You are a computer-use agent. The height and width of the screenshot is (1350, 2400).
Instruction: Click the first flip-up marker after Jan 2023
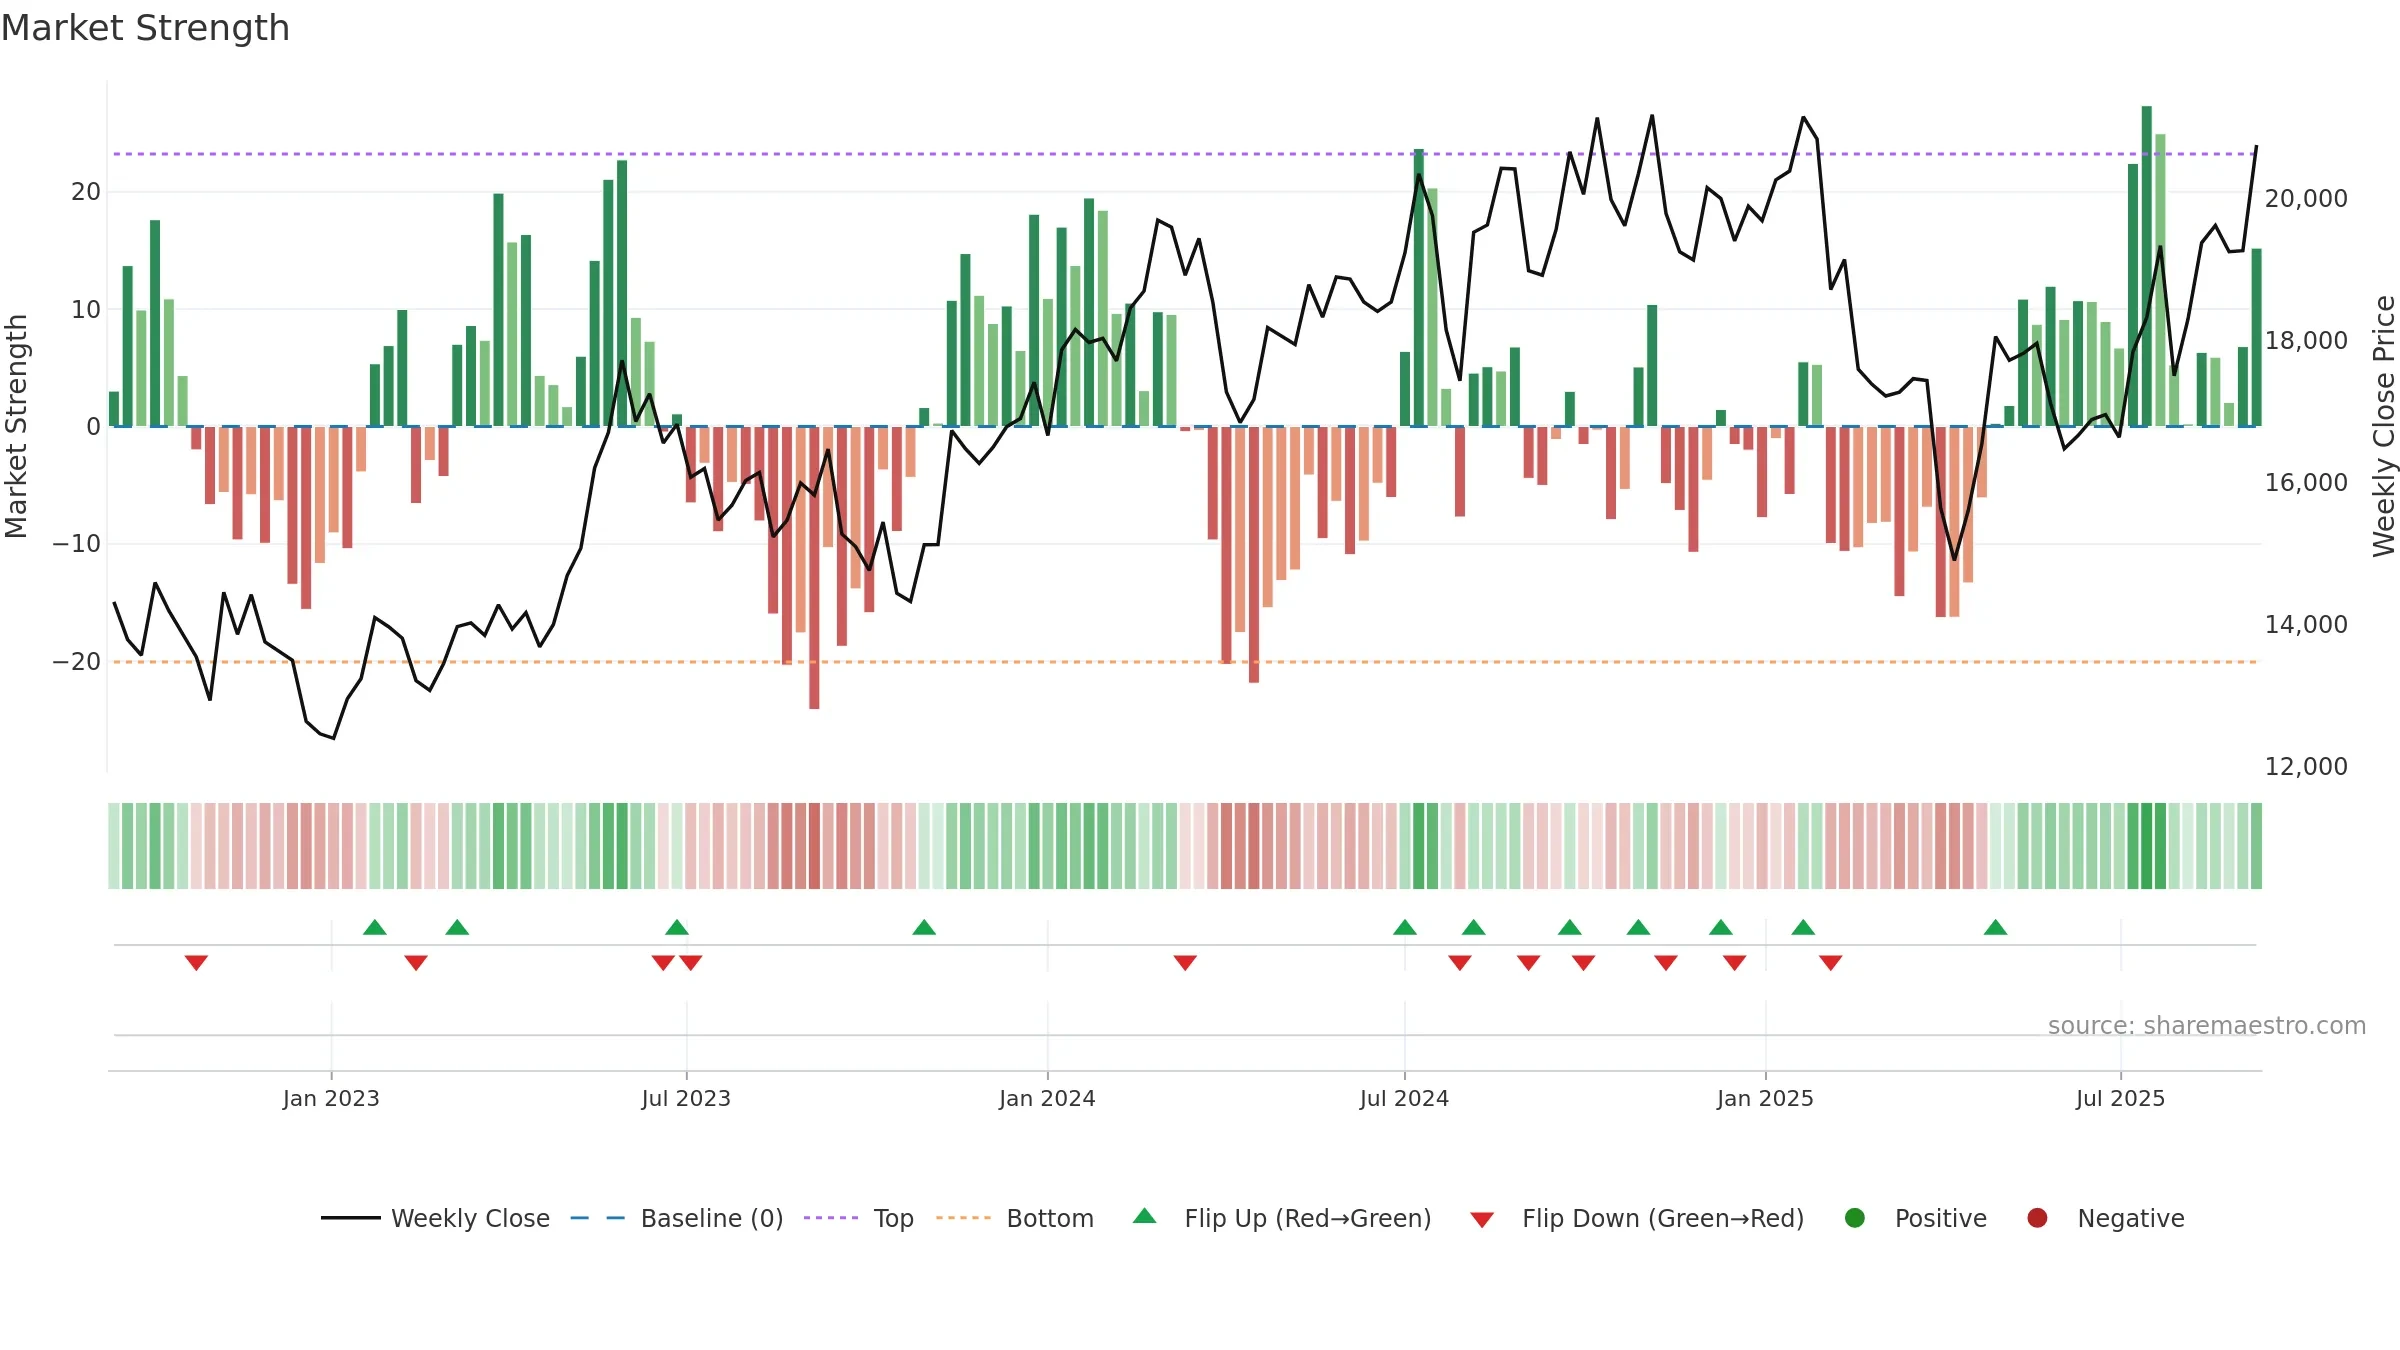(375, 927)
